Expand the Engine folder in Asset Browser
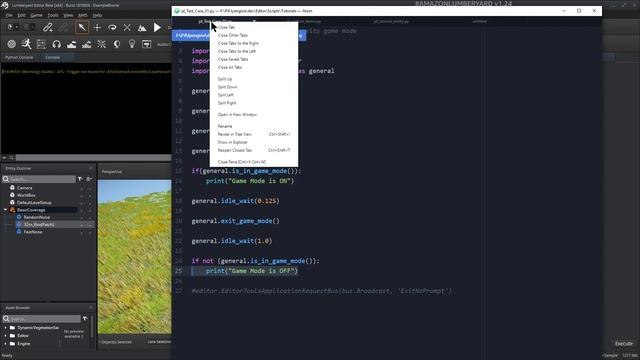 pyautogui.click(x=5, y=344)
